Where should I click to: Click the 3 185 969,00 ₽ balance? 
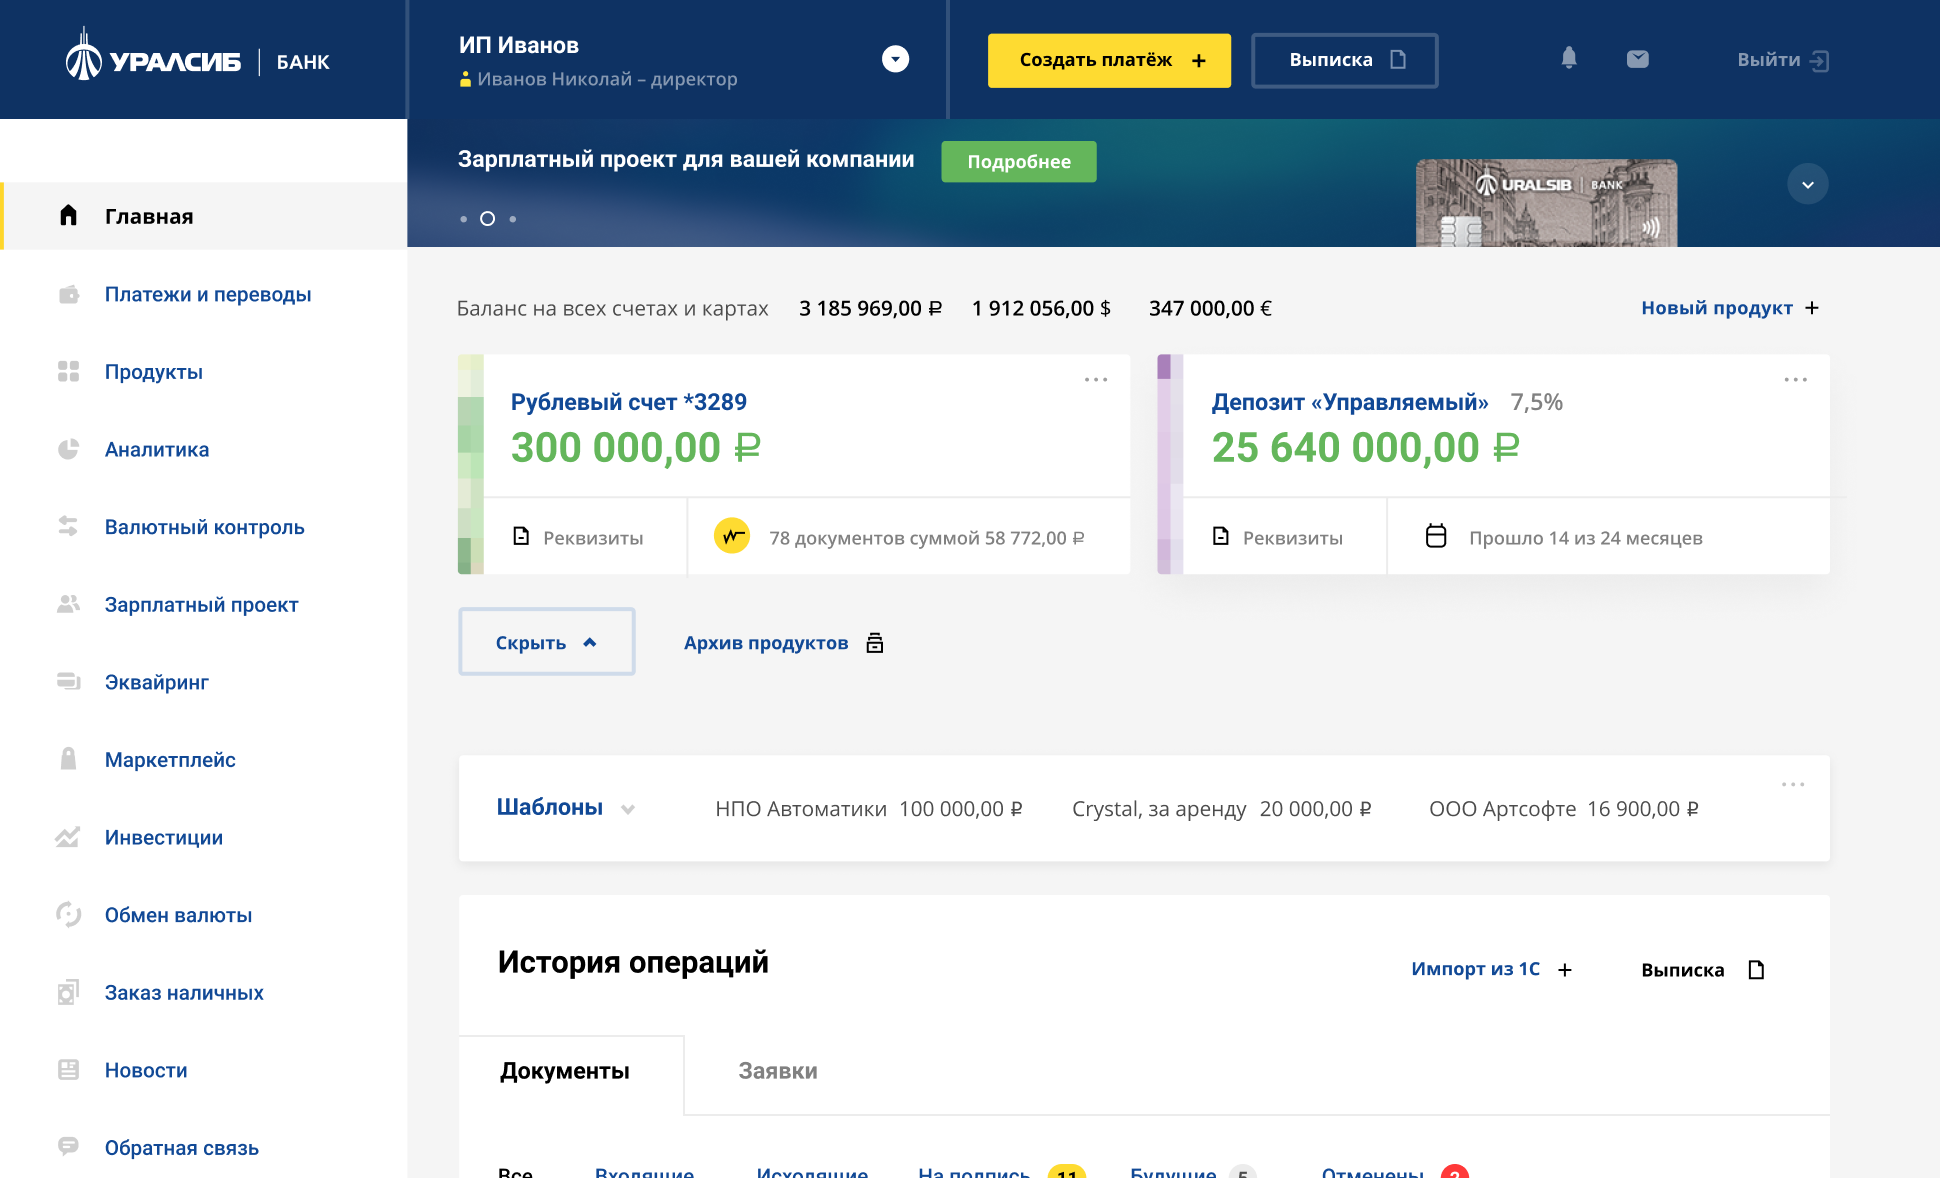click(x=870, y=308)
